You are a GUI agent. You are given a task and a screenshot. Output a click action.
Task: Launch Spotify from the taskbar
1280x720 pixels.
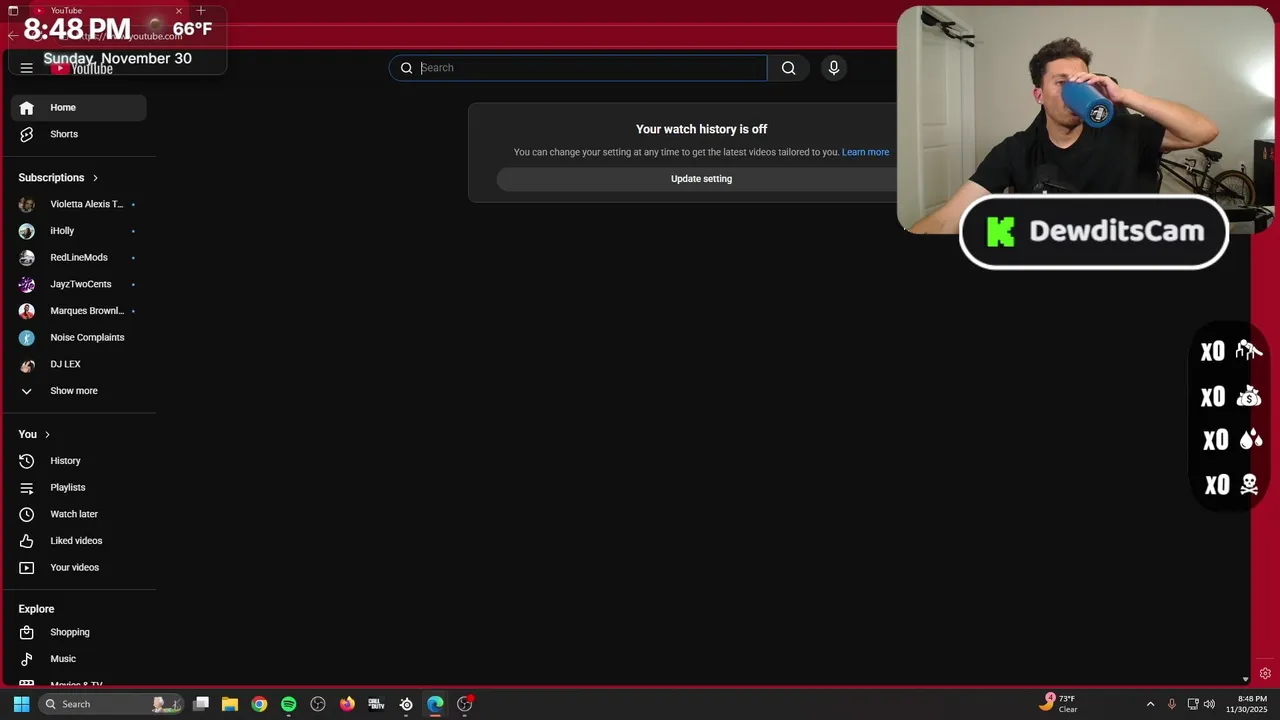pyautogui.click(x=289, y=704)
